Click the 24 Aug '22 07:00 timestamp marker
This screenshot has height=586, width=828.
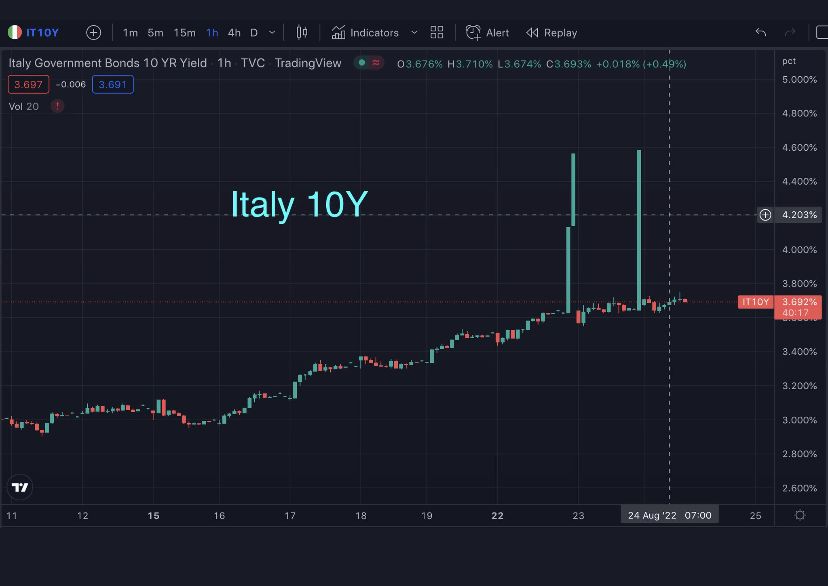669,513
